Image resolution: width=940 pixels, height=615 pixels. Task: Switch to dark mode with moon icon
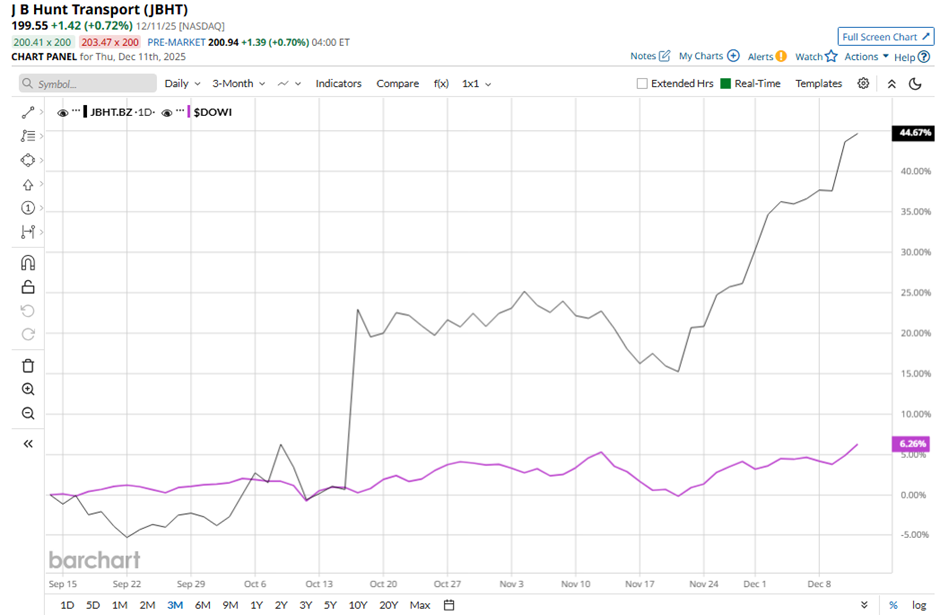point(915,84)
